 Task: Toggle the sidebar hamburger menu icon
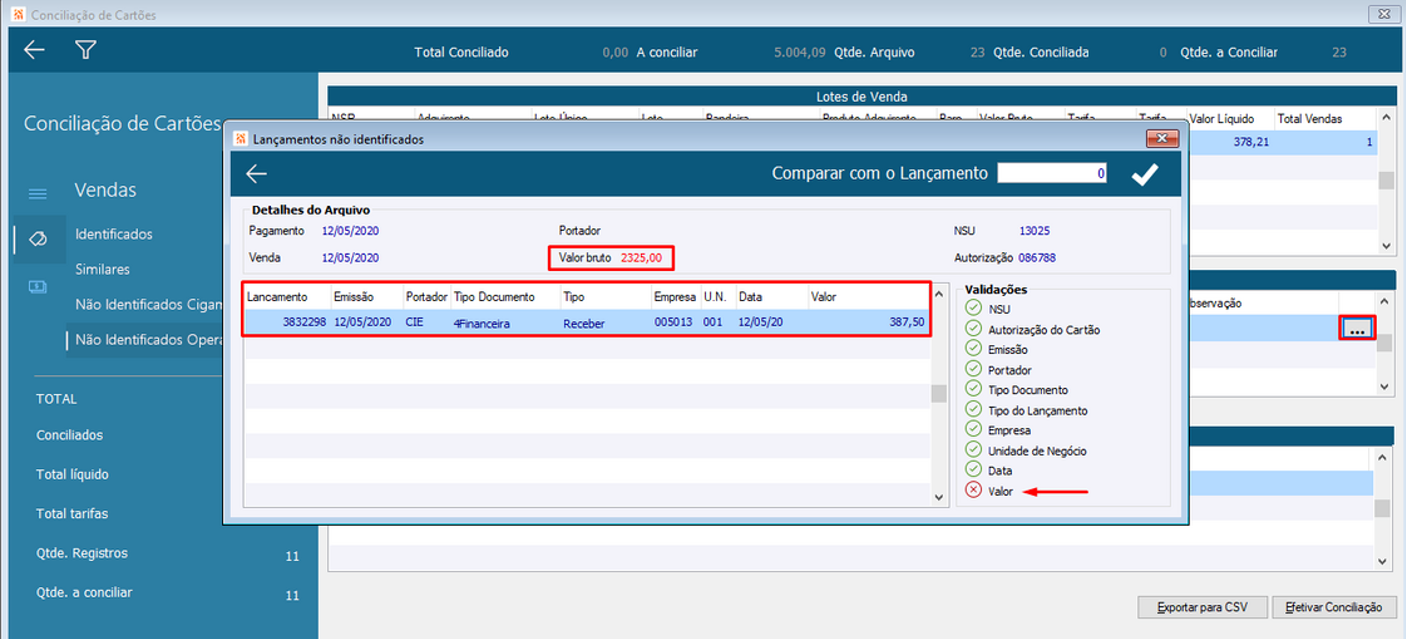click(37, 193)
